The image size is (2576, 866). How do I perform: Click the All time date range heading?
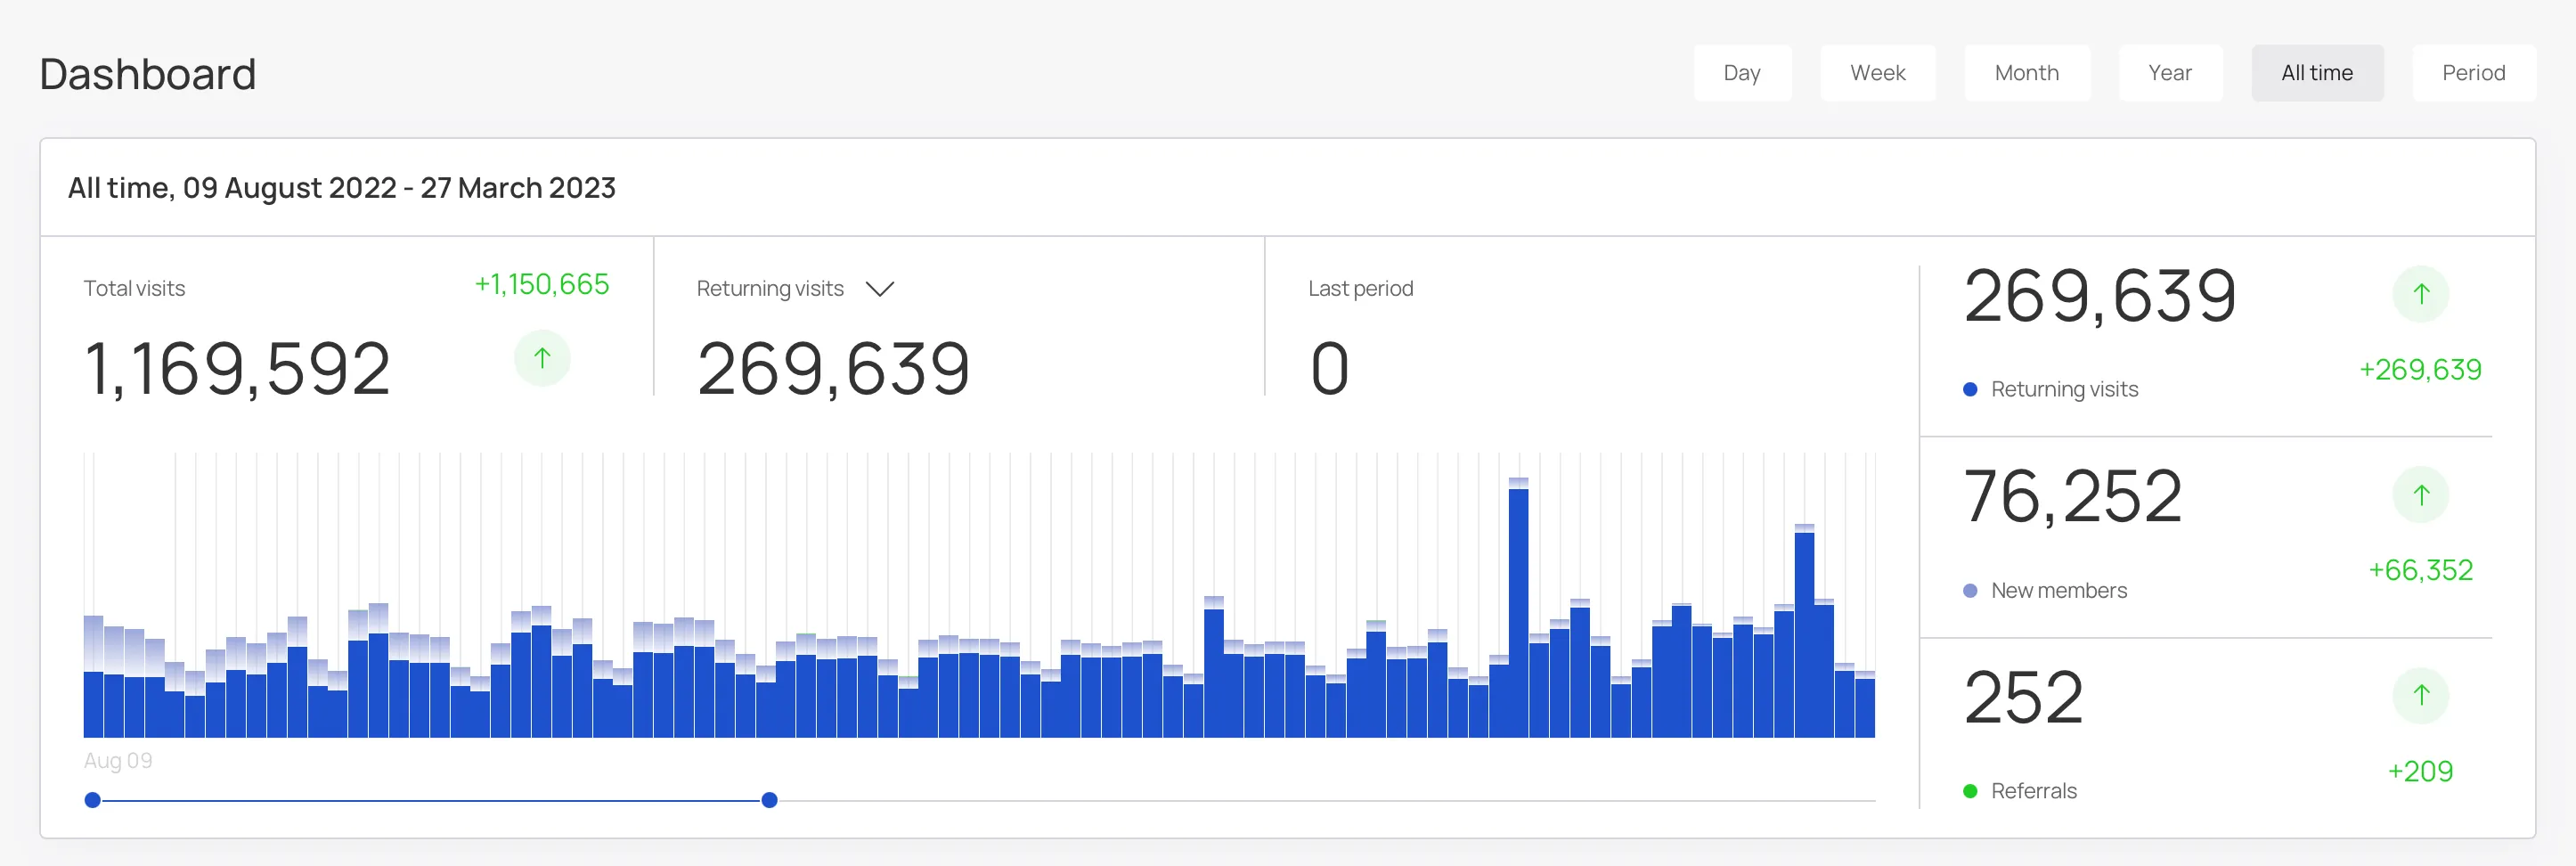coord(341,188)
